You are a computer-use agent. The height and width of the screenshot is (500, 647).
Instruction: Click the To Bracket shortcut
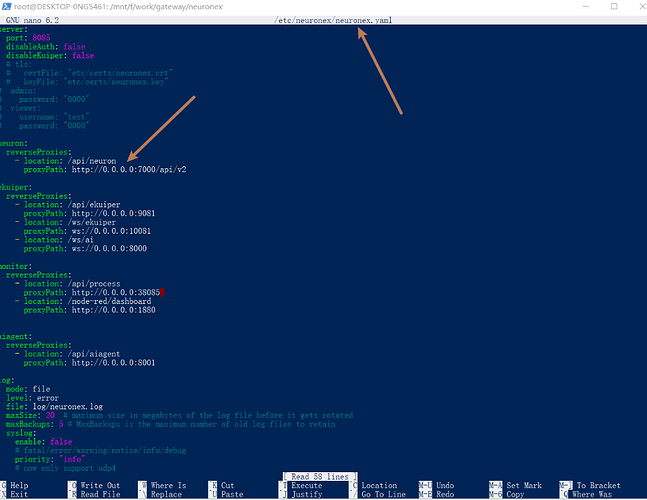pyautogui.click(x=598, y=485)
